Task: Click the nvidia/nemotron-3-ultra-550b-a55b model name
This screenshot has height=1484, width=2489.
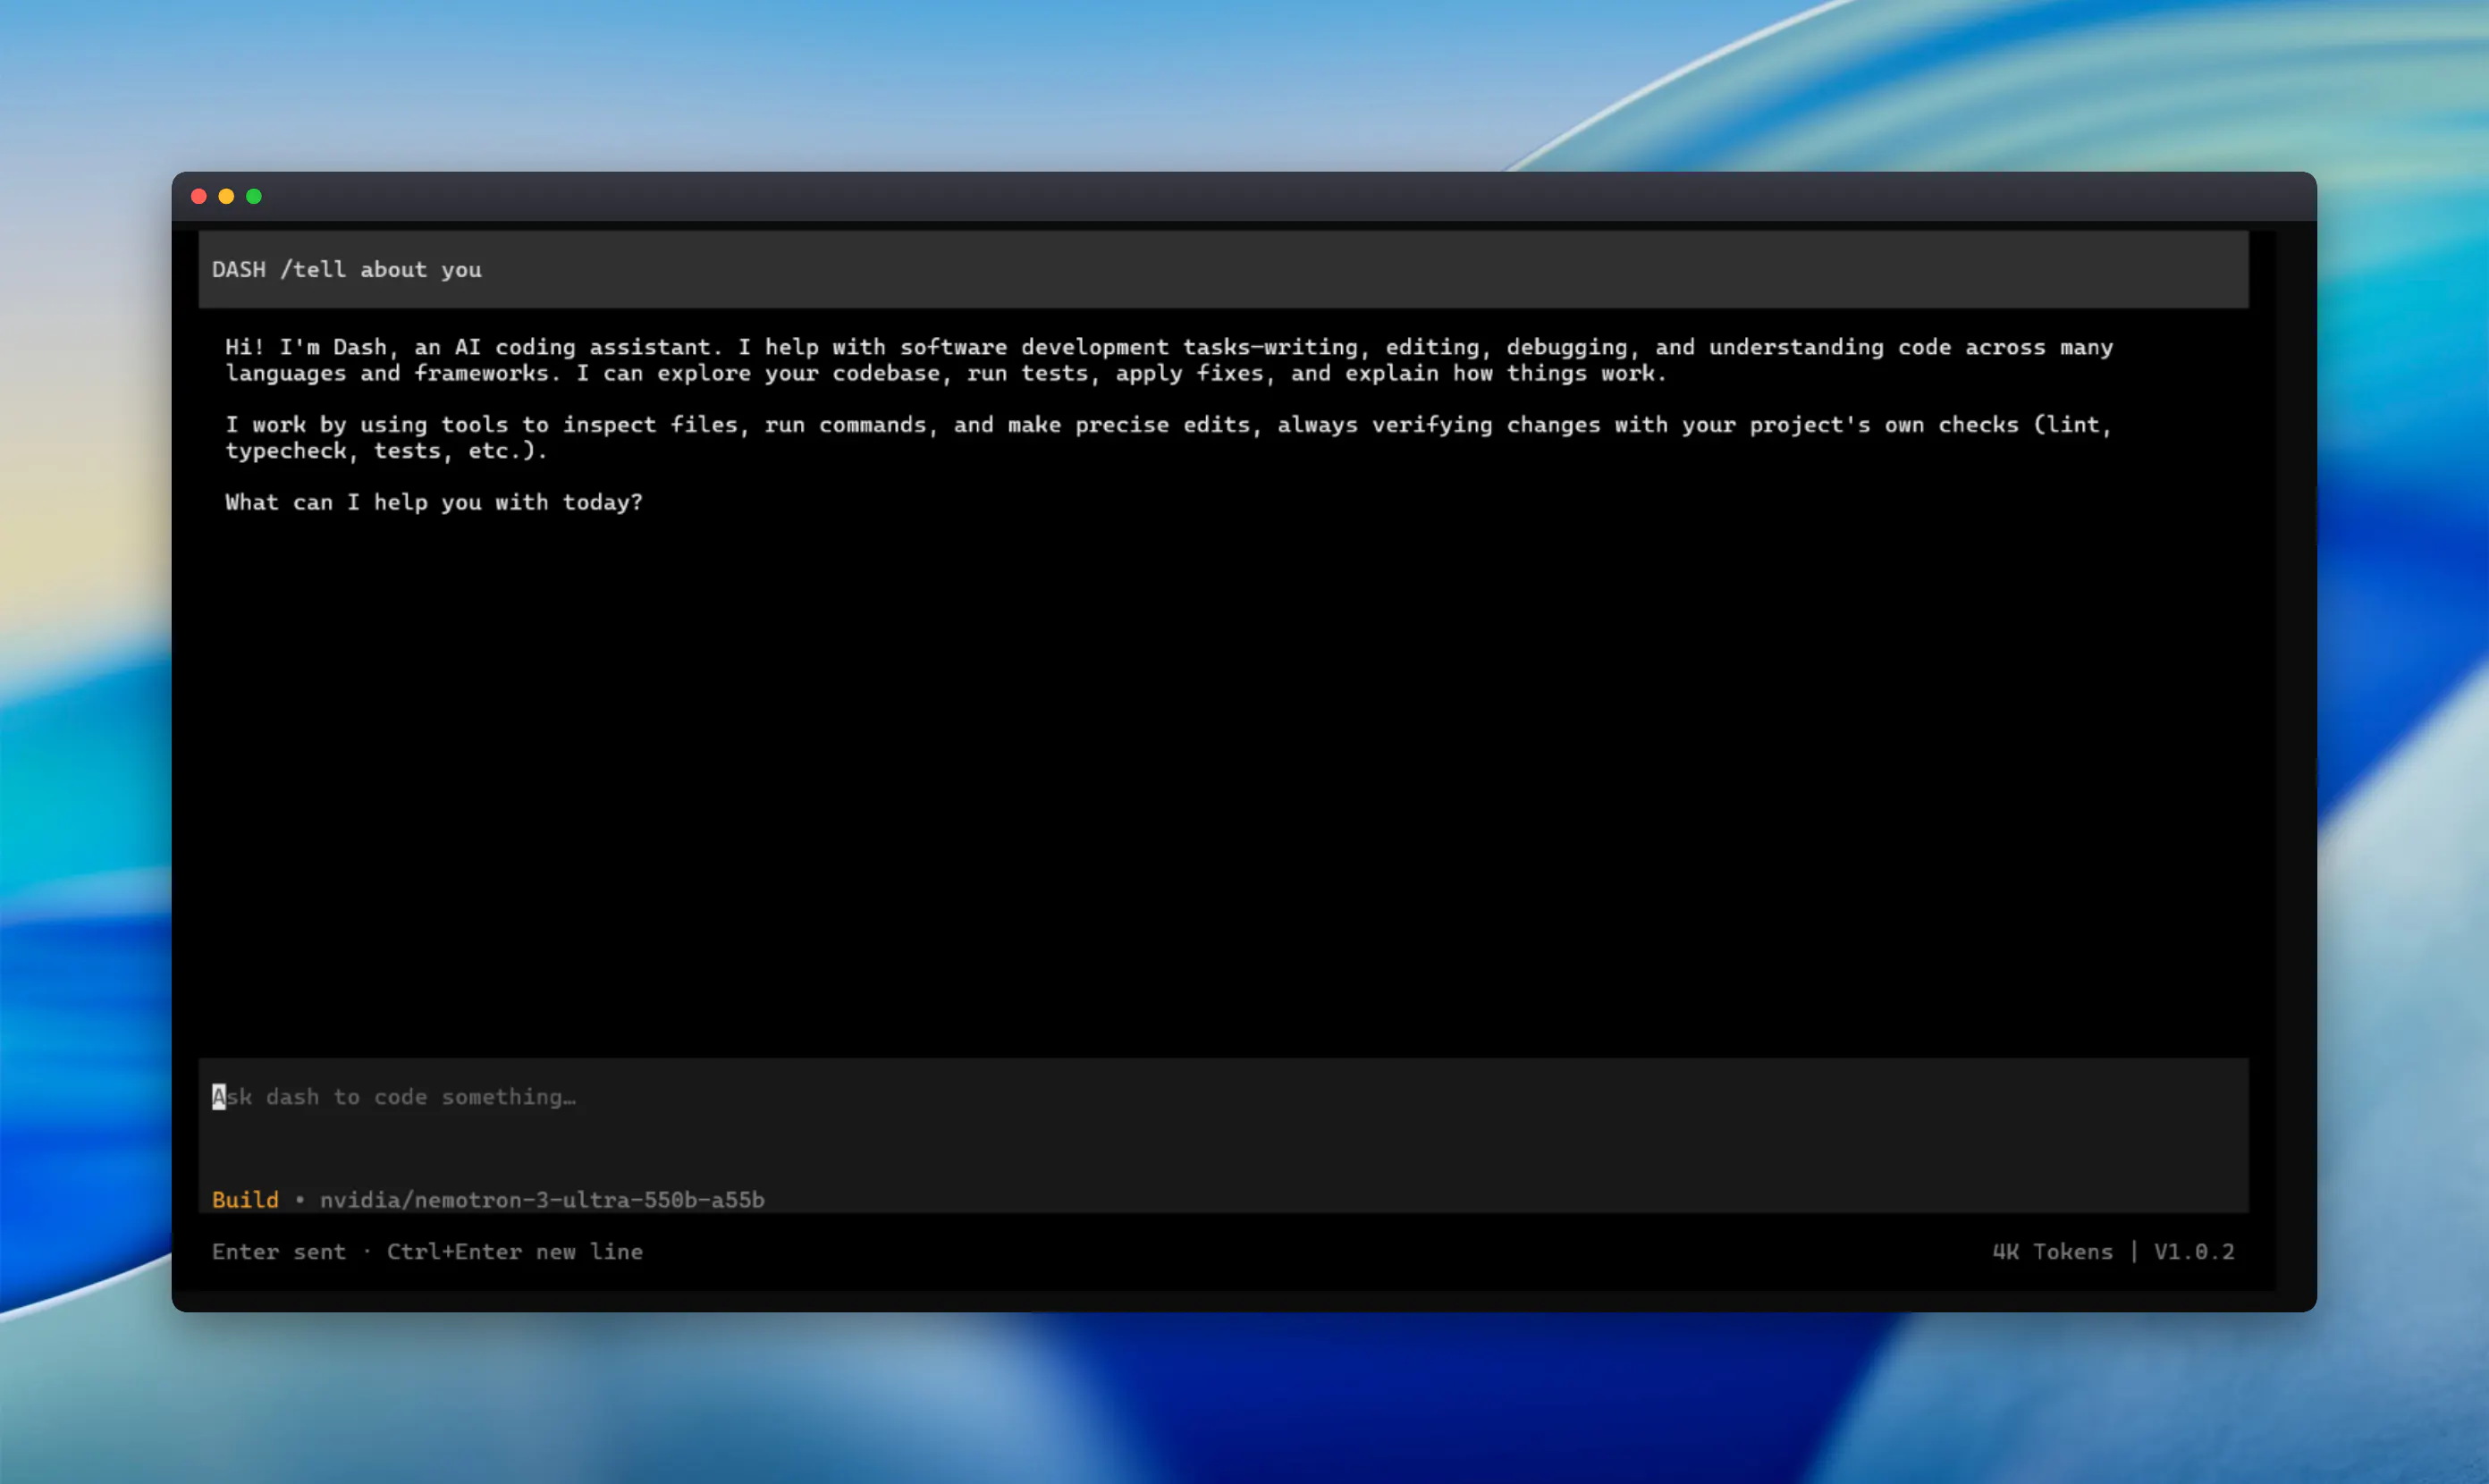Action: [x=542, y=1200]
